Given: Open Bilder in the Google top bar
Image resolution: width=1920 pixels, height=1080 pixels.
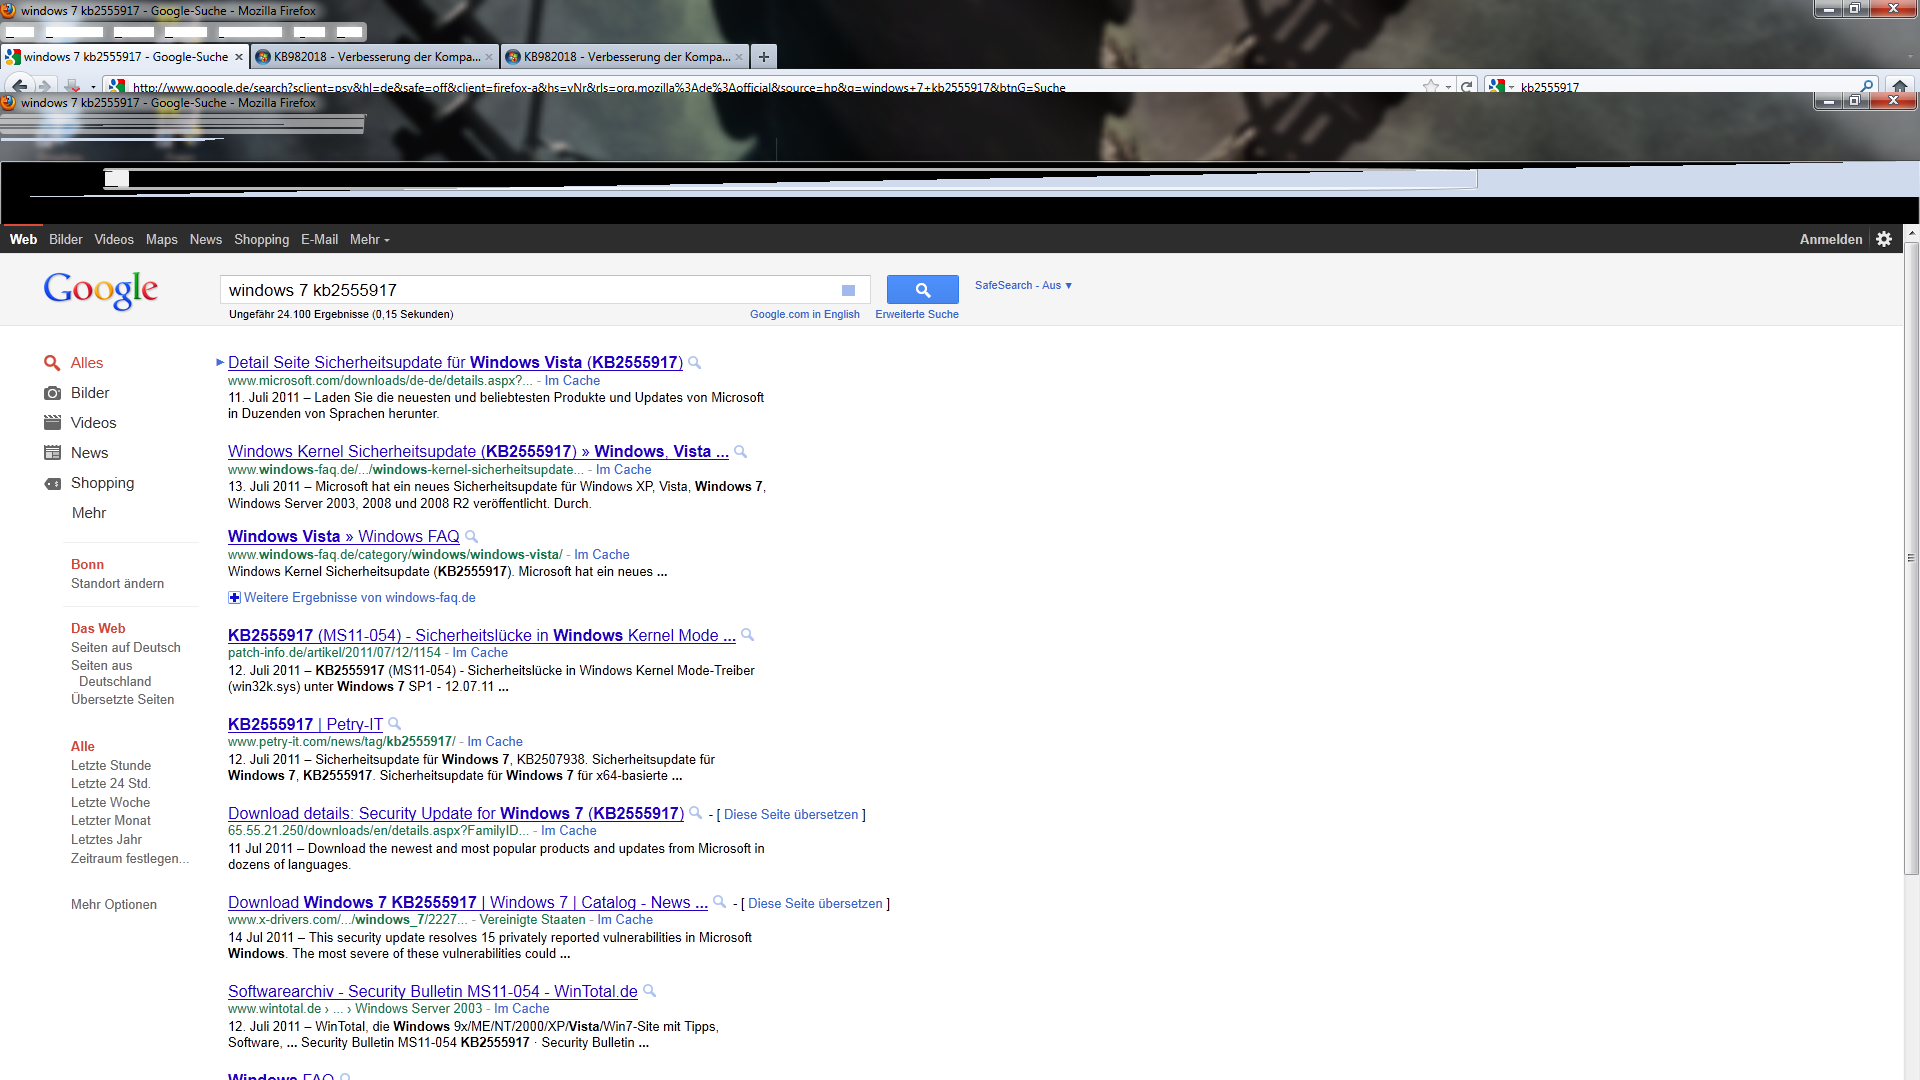Looking at the screenshot, I should [x=66, y=240].
